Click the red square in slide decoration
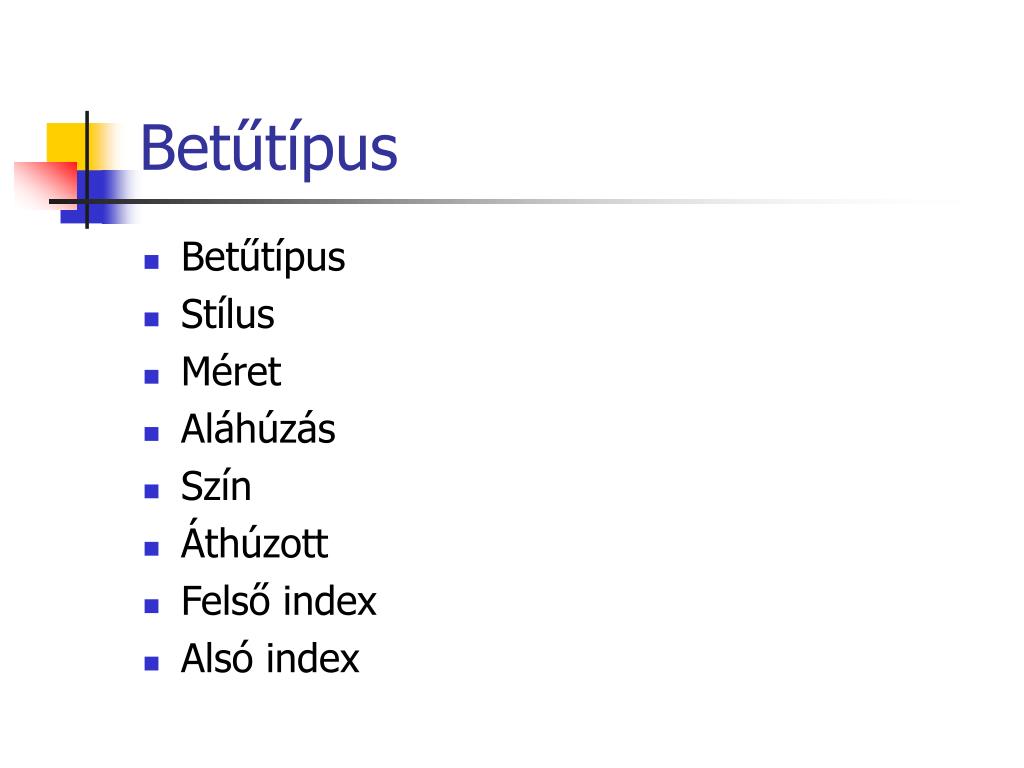The image size is (1024, 768). click(x=44, y=184)
